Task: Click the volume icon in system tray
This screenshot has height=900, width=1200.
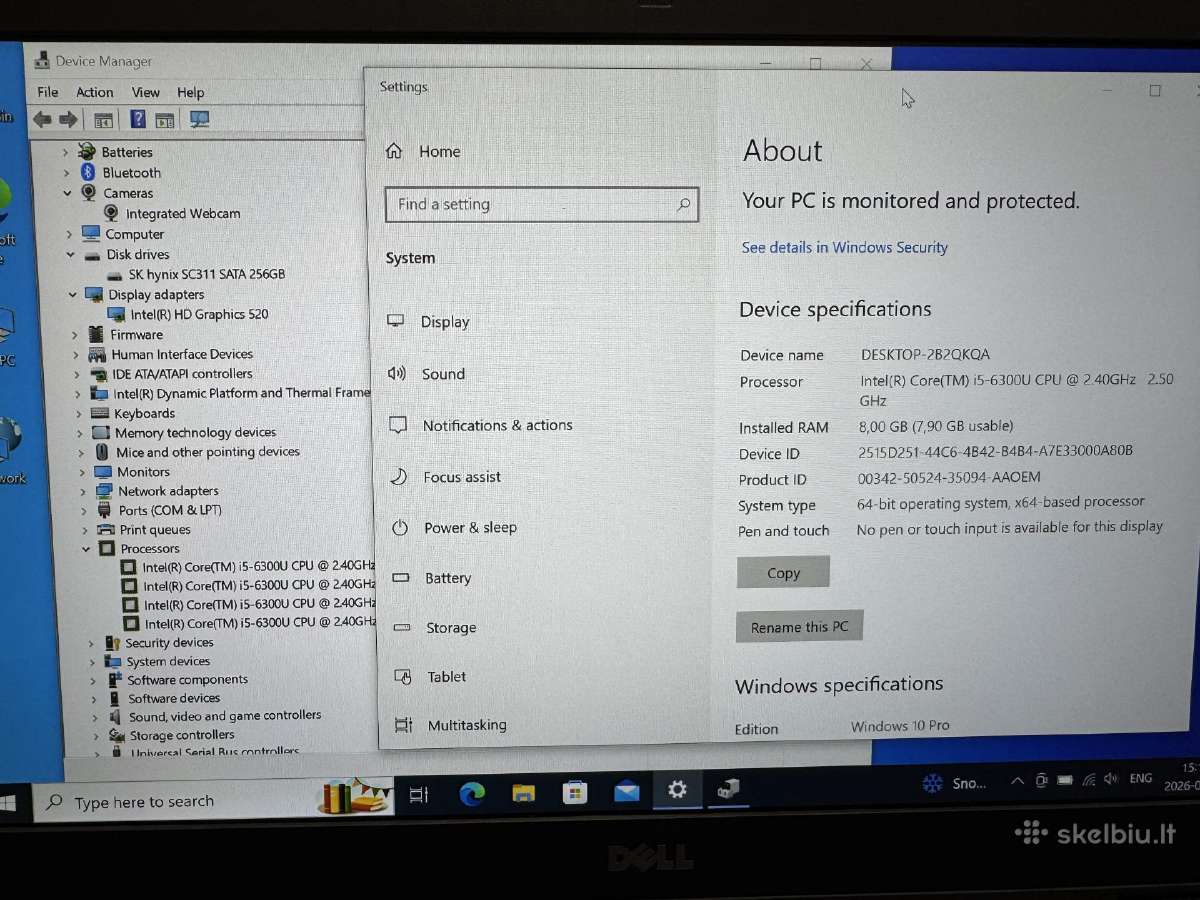Action: pyautogui.click(x=1111, y=779)
